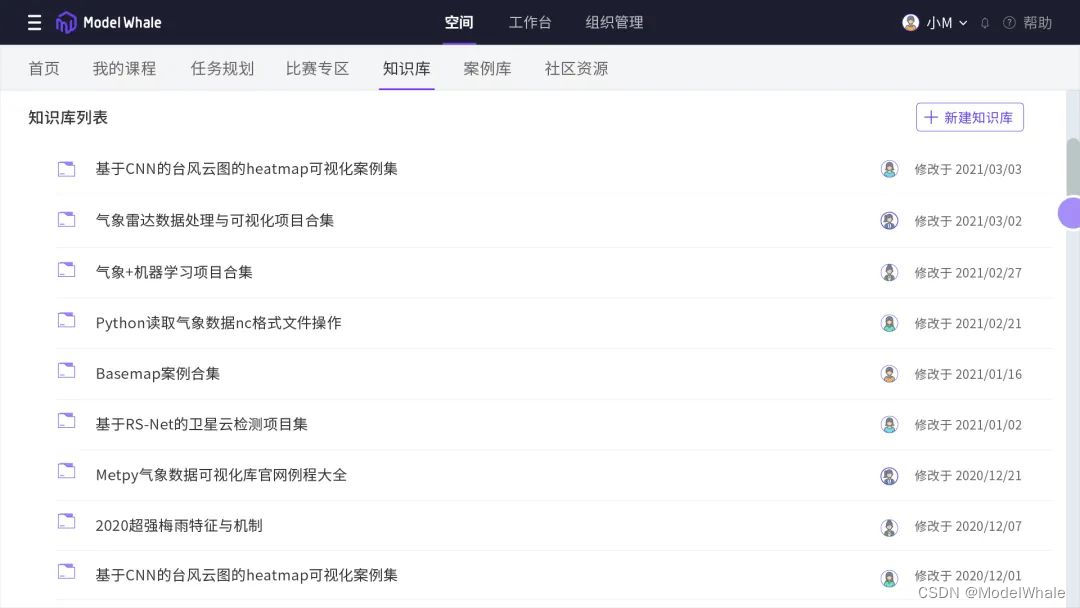Open Basemap案例合集
1080x608 pixels.
point(158,373)
